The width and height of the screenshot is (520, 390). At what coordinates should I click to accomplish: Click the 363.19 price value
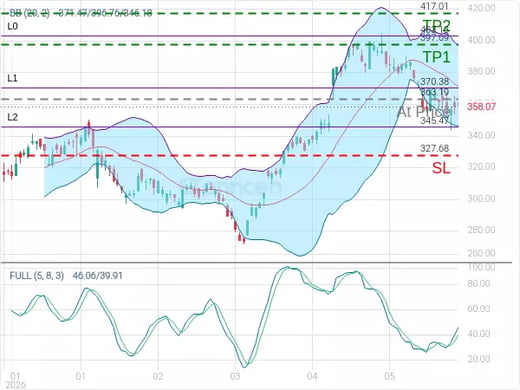(434, 92)
